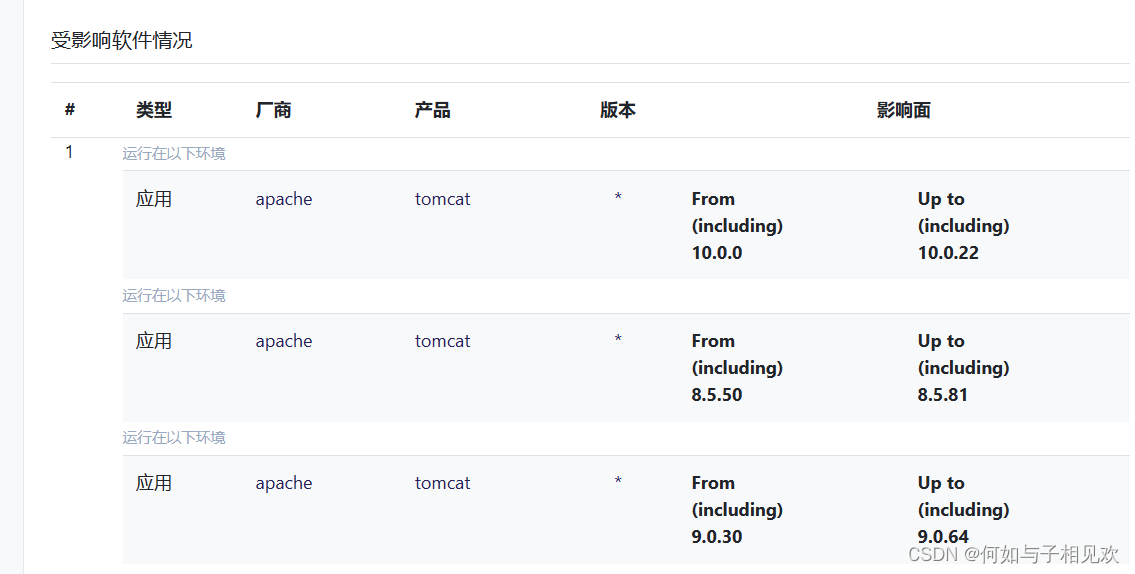
Task: Click Up to (including) 10.0.22 cell
Action: pyautogui.click(x=963, y=226)
